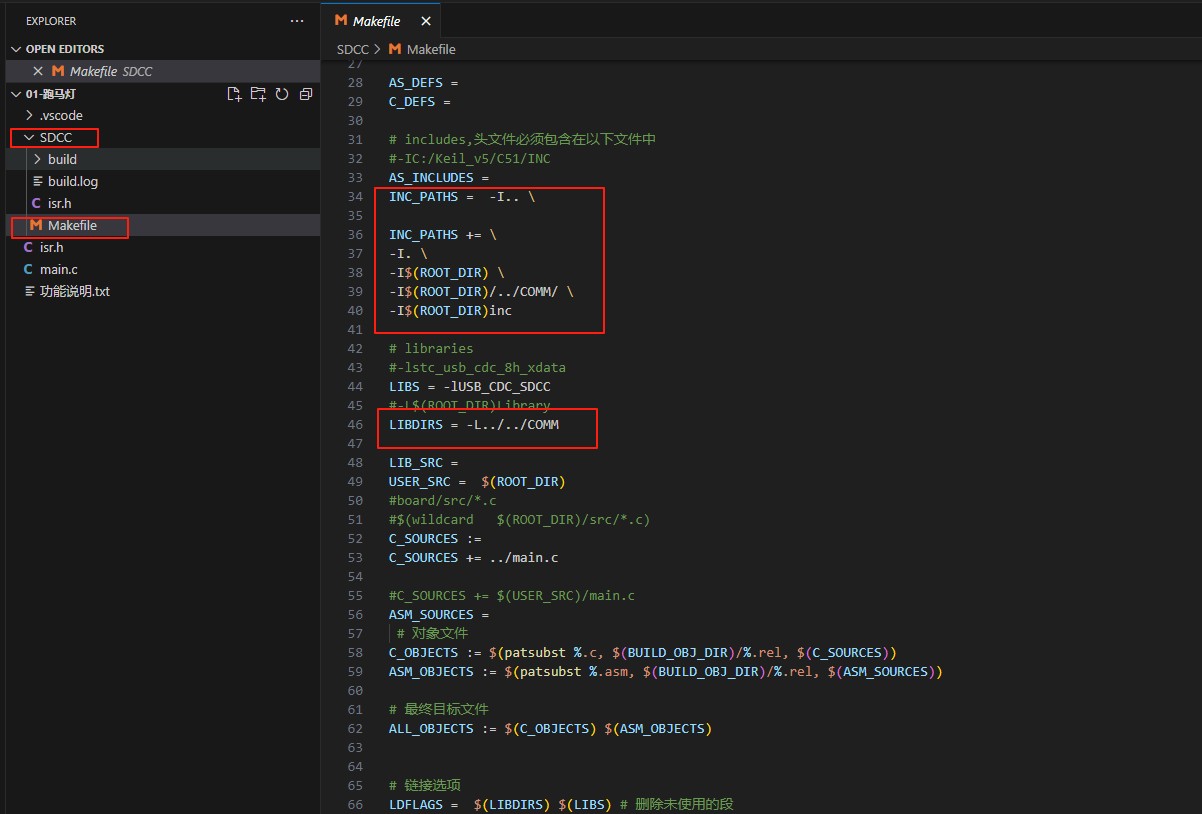Place cursor on the LIBDIRS line
The height and width of the screenshot is (814, 1202).
tap(474, 425)
